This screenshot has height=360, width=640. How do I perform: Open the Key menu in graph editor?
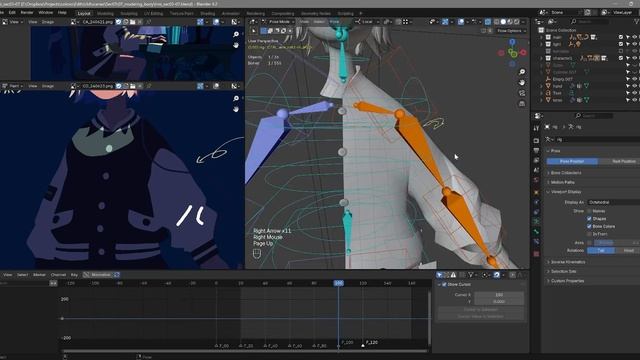[x=74, y=275]
